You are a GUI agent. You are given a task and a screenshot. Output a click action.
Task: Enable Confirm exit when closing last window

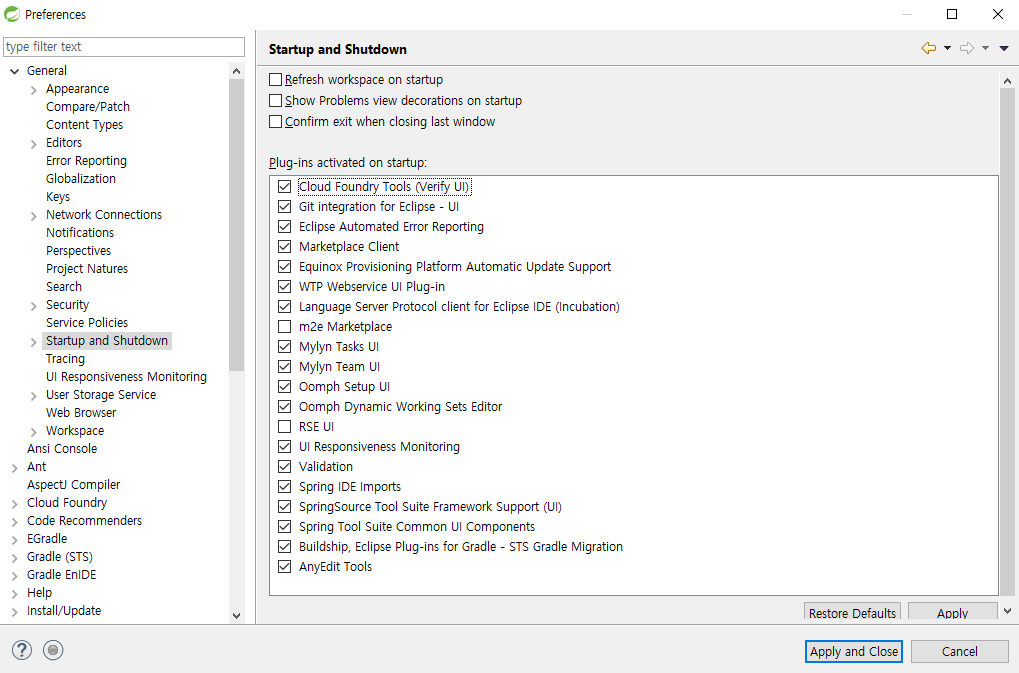click(x=276, y=121)
